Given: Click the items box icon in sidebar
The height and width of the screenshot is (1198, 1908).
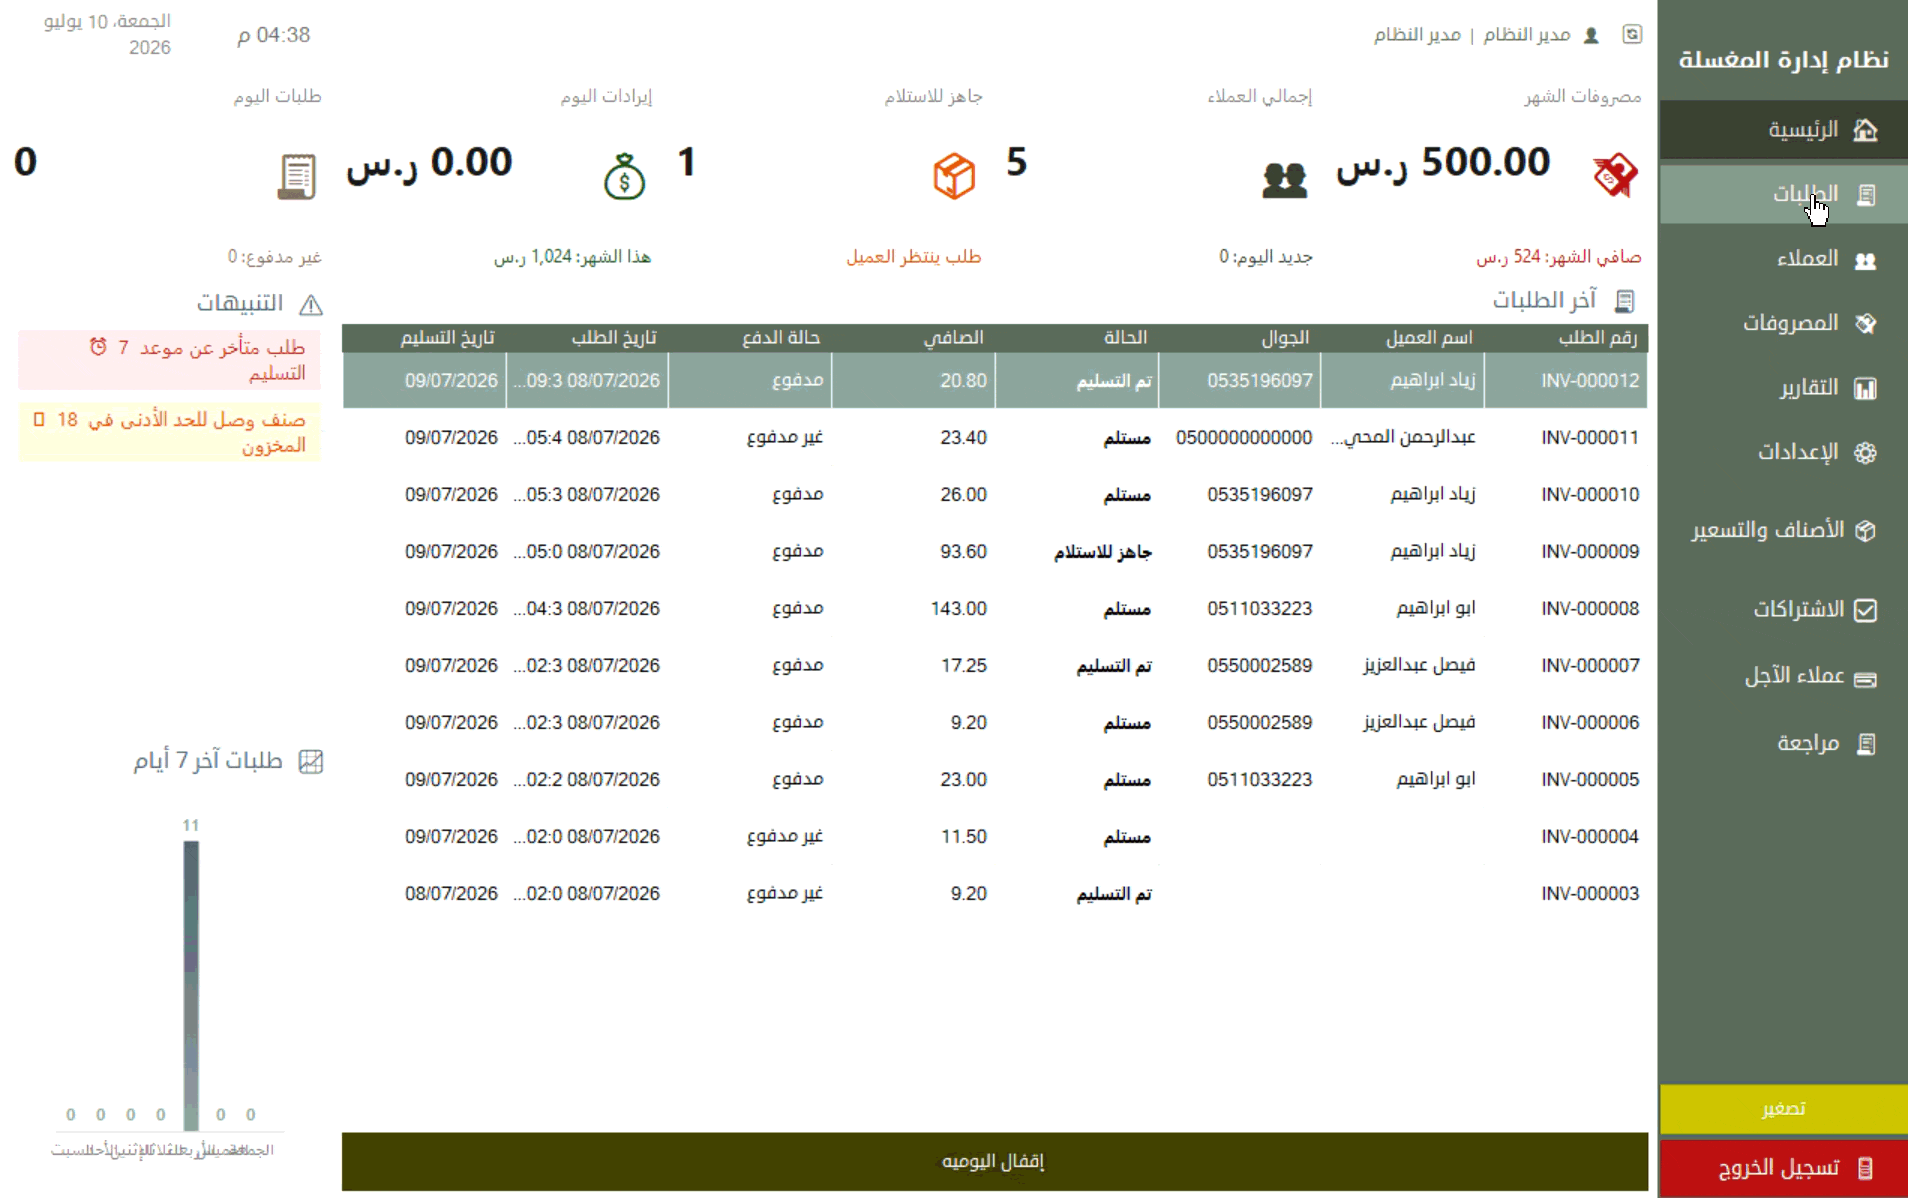Looking at the screenshot, I should (1865, 531).
